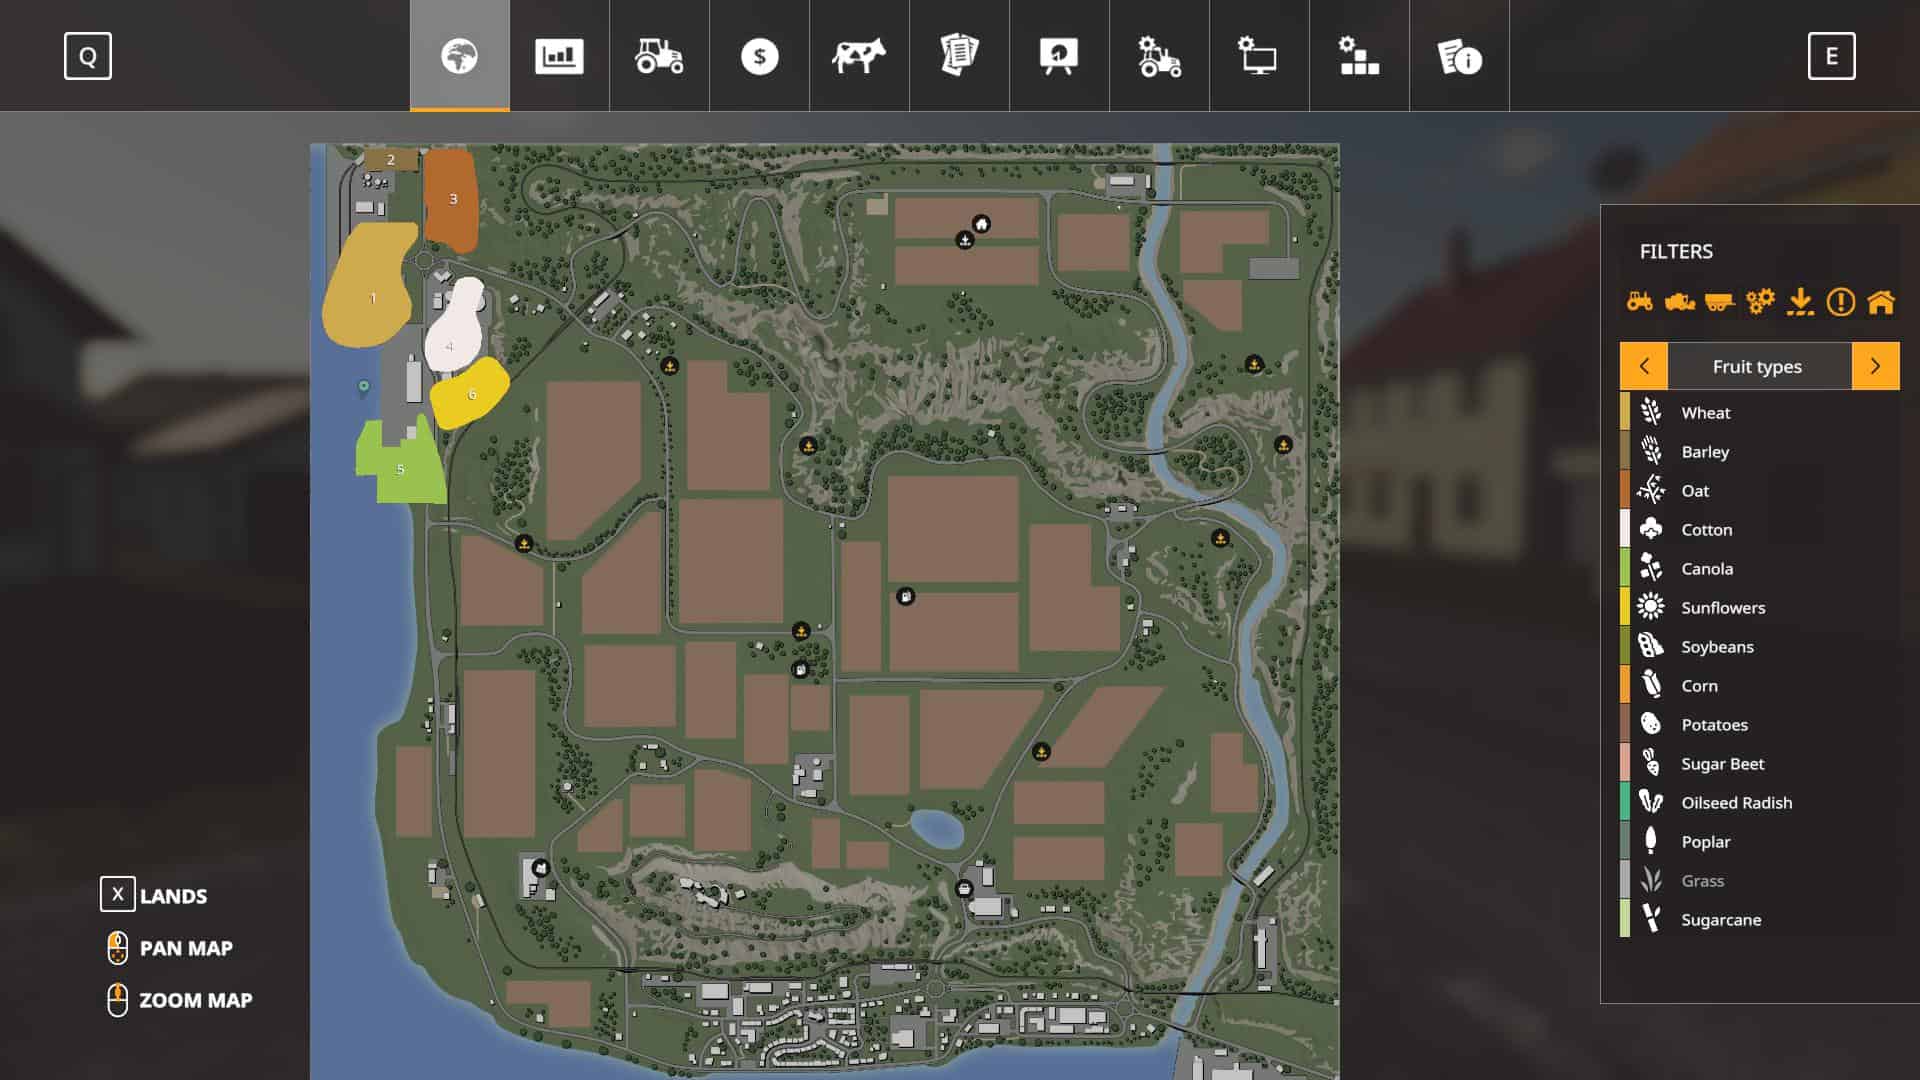
Task: Open the animals cow tab
Action: click(859, 56)
